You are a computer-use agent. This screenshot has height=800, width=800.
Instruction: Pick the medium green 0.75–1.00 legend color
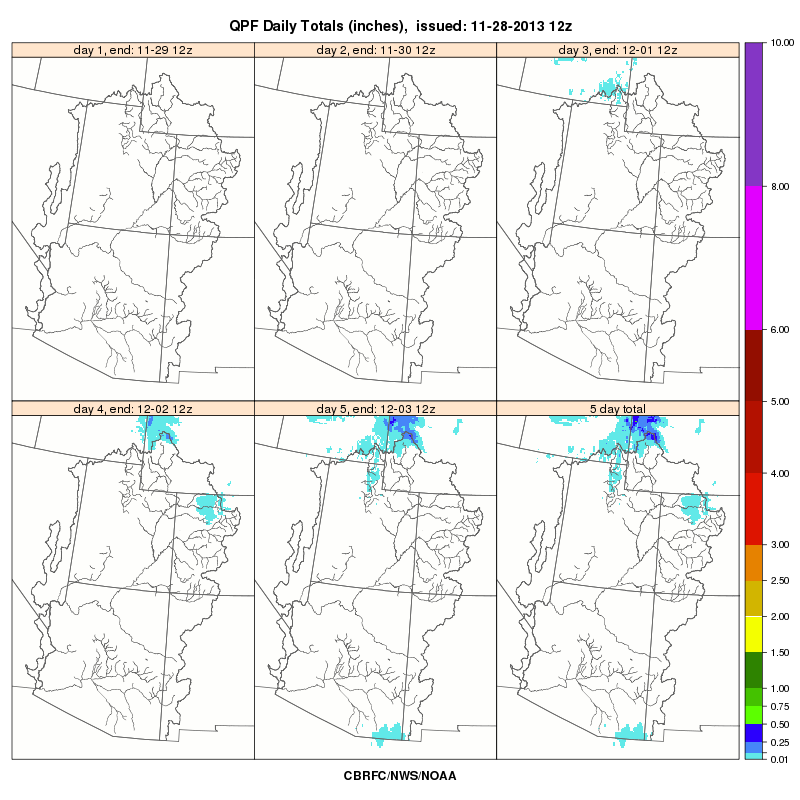[x=754, y=697]
